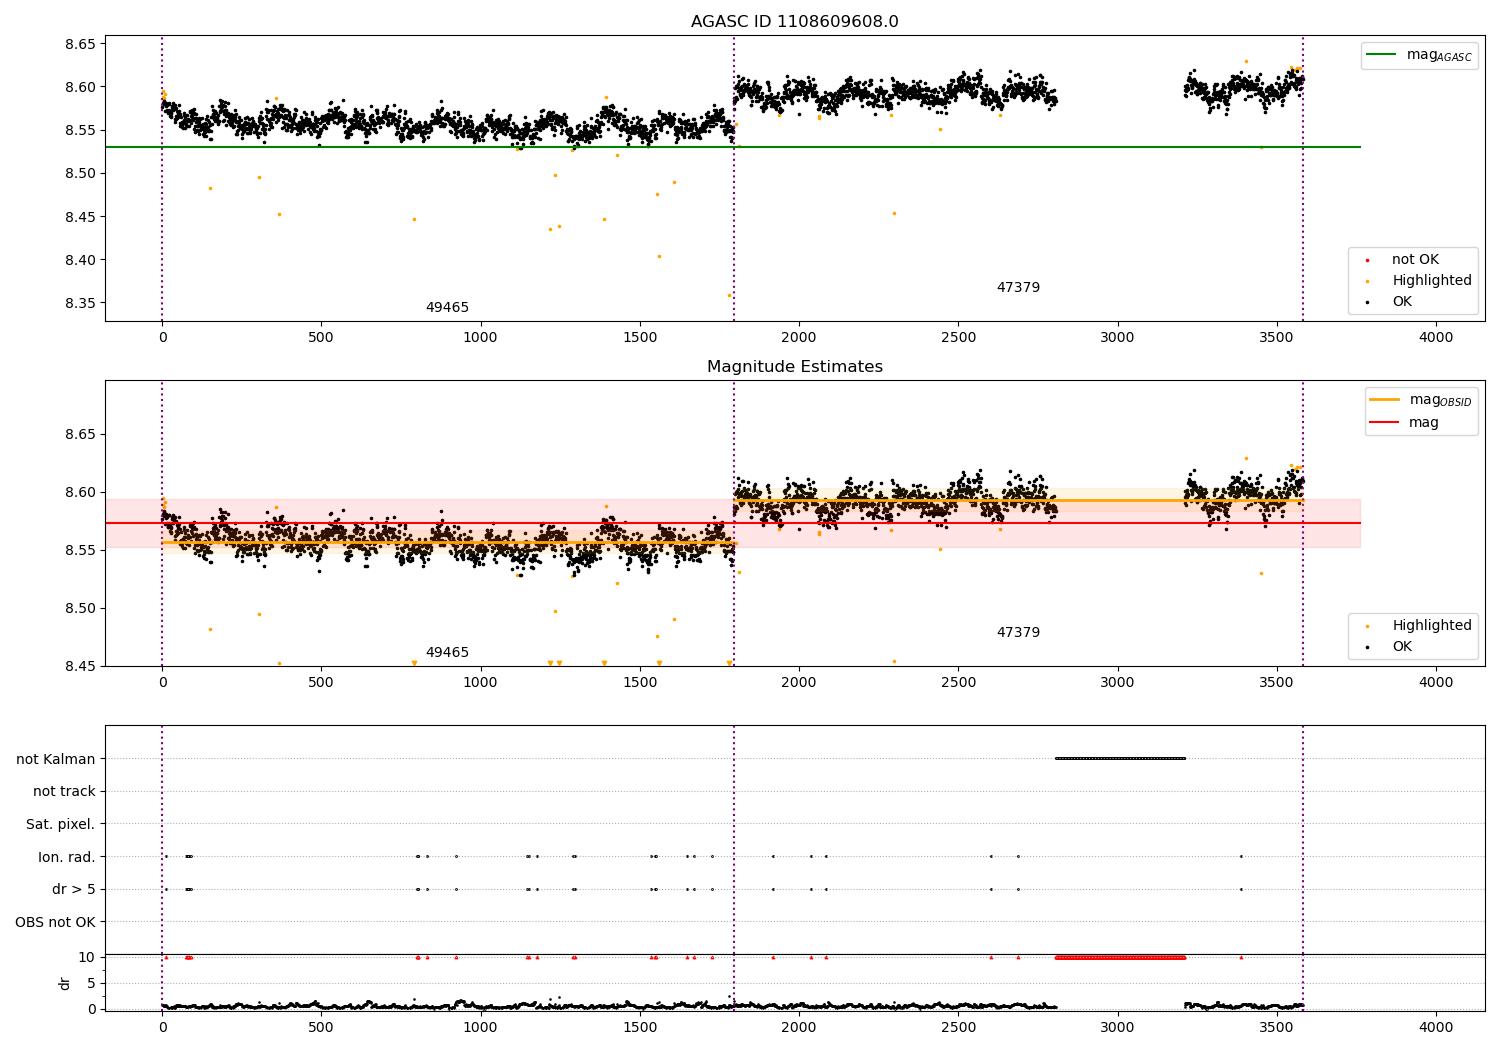Click the rotated 'dr' y-axis label
The height and width of the screenshot is (1050, 1500).
tap(65, 983)
